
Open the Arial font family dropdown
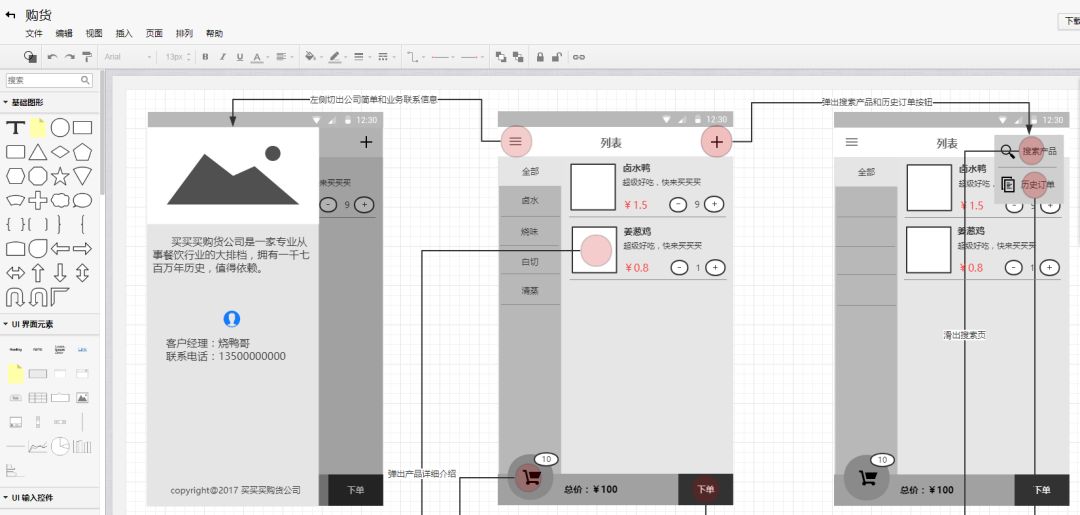coord(127,57)
